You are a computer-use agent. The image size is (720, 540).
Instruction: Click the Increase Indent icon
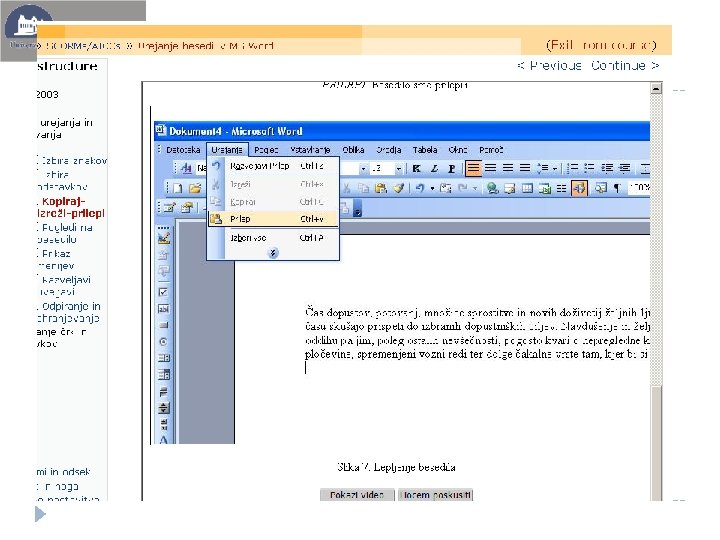(624, 169)
